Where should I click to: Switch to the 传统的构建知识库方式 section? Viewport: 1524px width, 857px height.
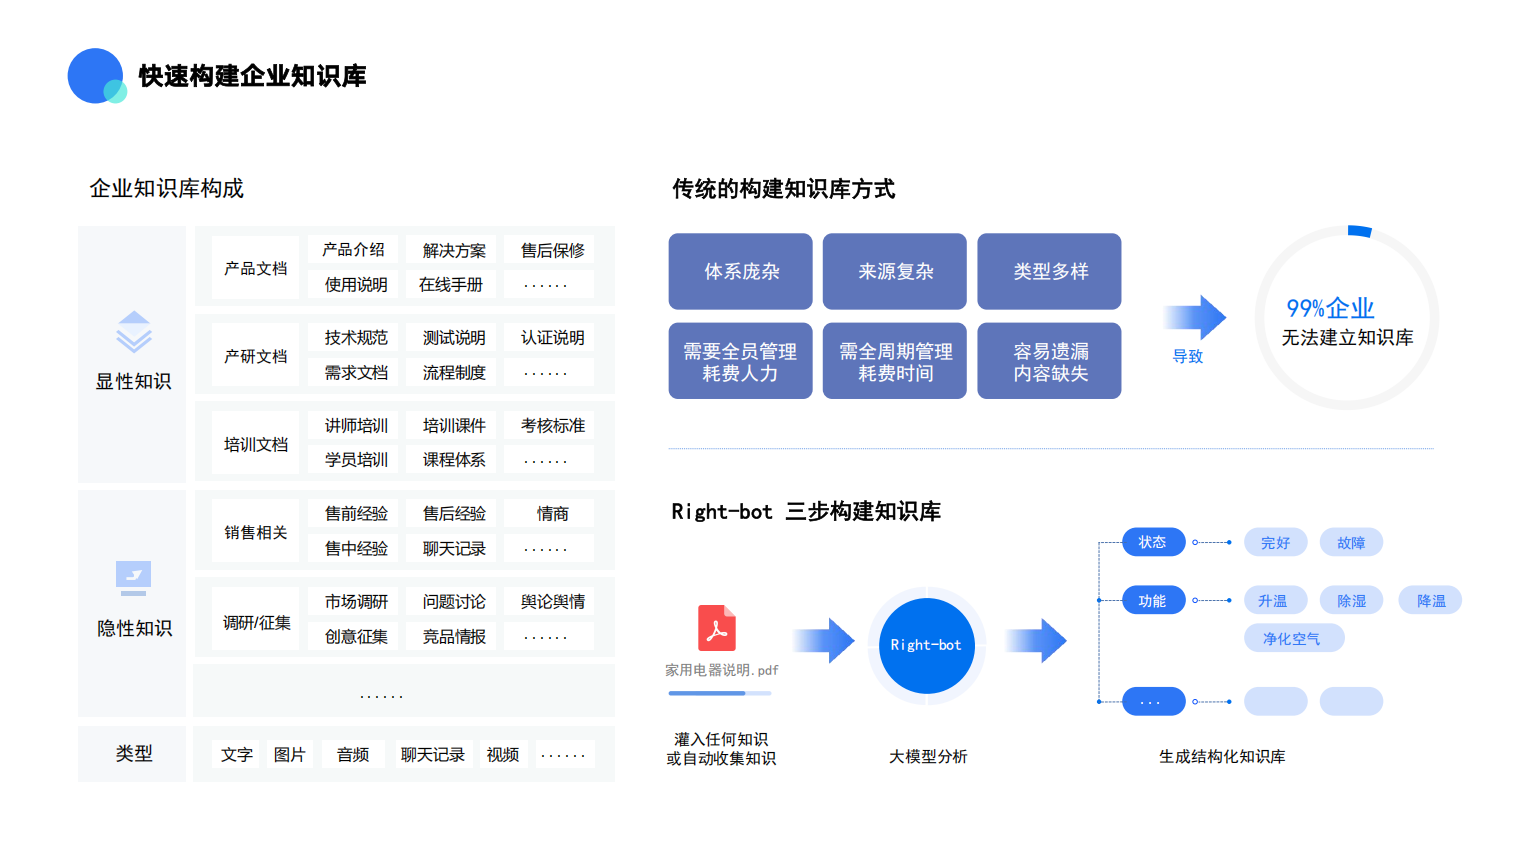pos(784,190)
